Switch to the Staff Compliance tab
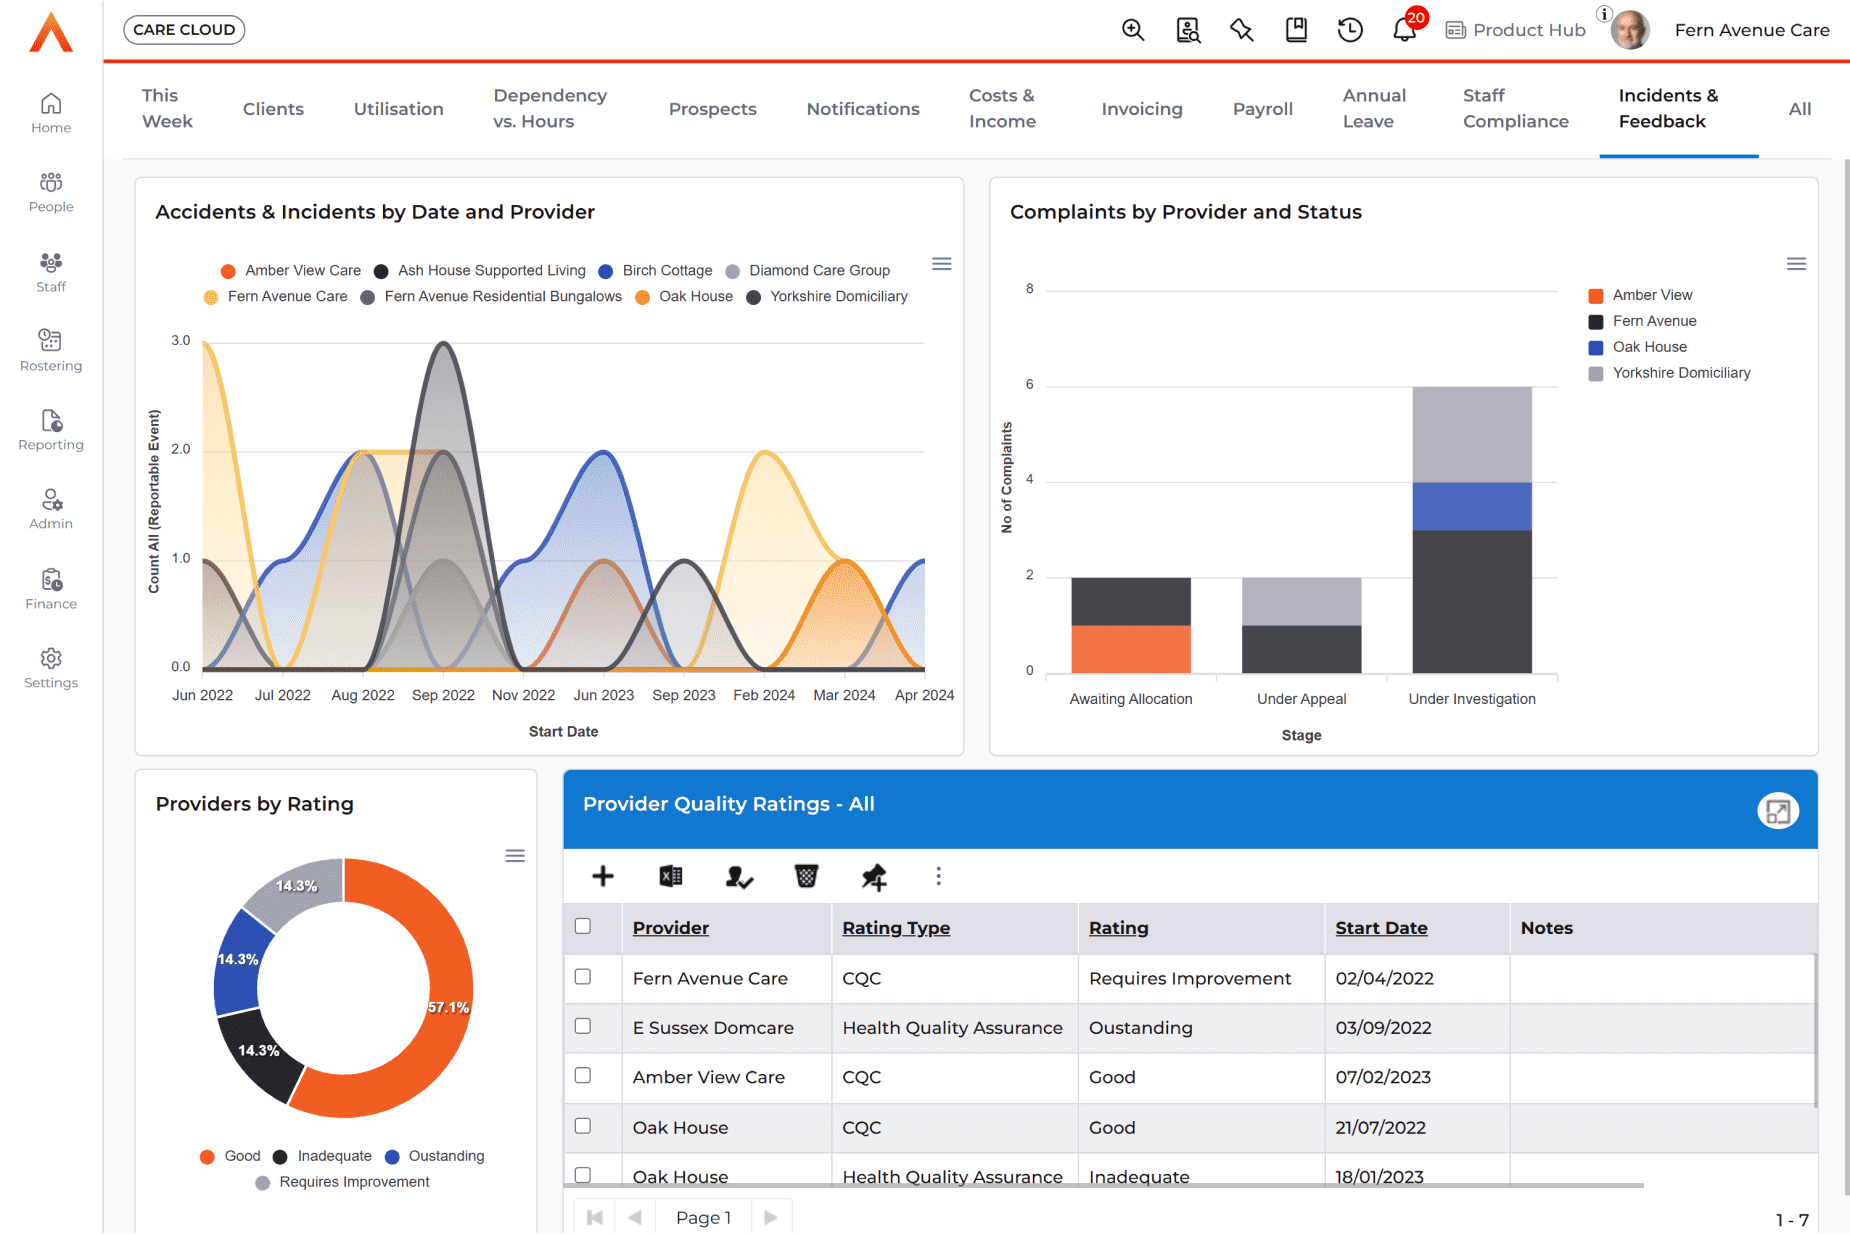 pyautogui.click(x=1515, y=109)
